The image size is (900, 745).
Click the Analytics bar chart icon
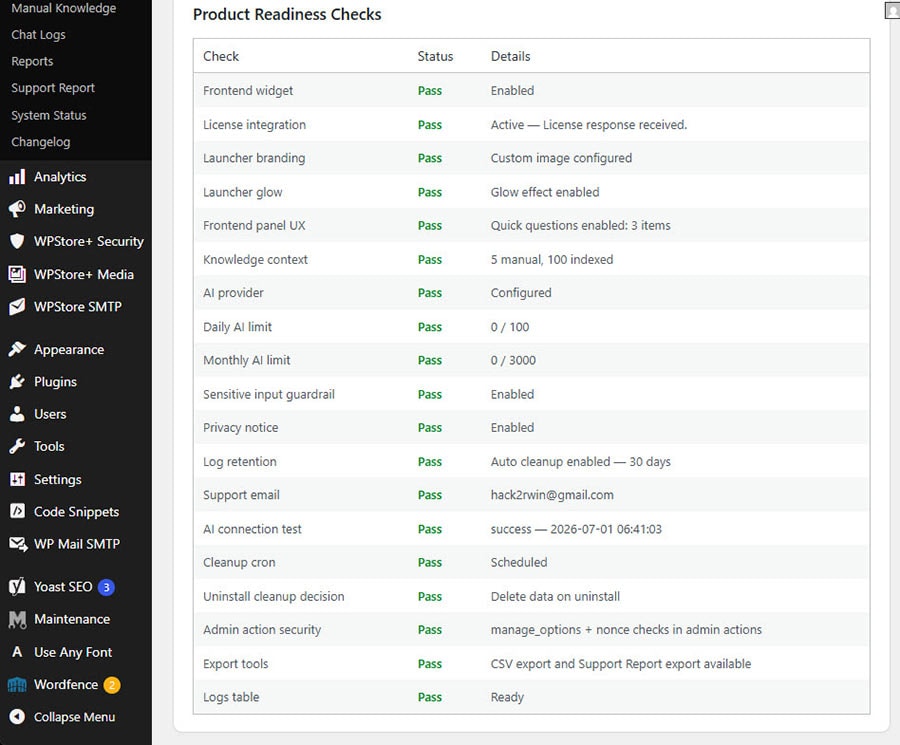click(17, 177)
